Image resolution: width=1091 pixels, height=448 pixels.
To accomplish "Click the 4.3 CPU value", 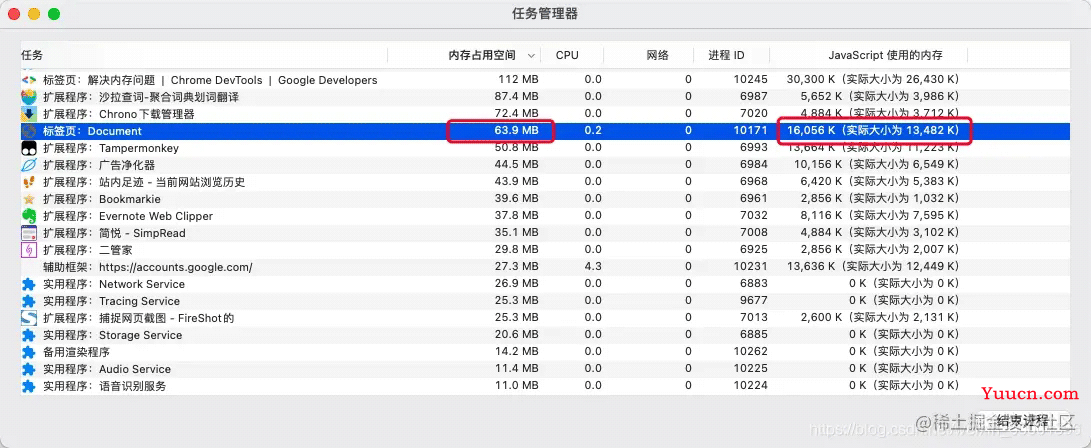I will [593, 267].
